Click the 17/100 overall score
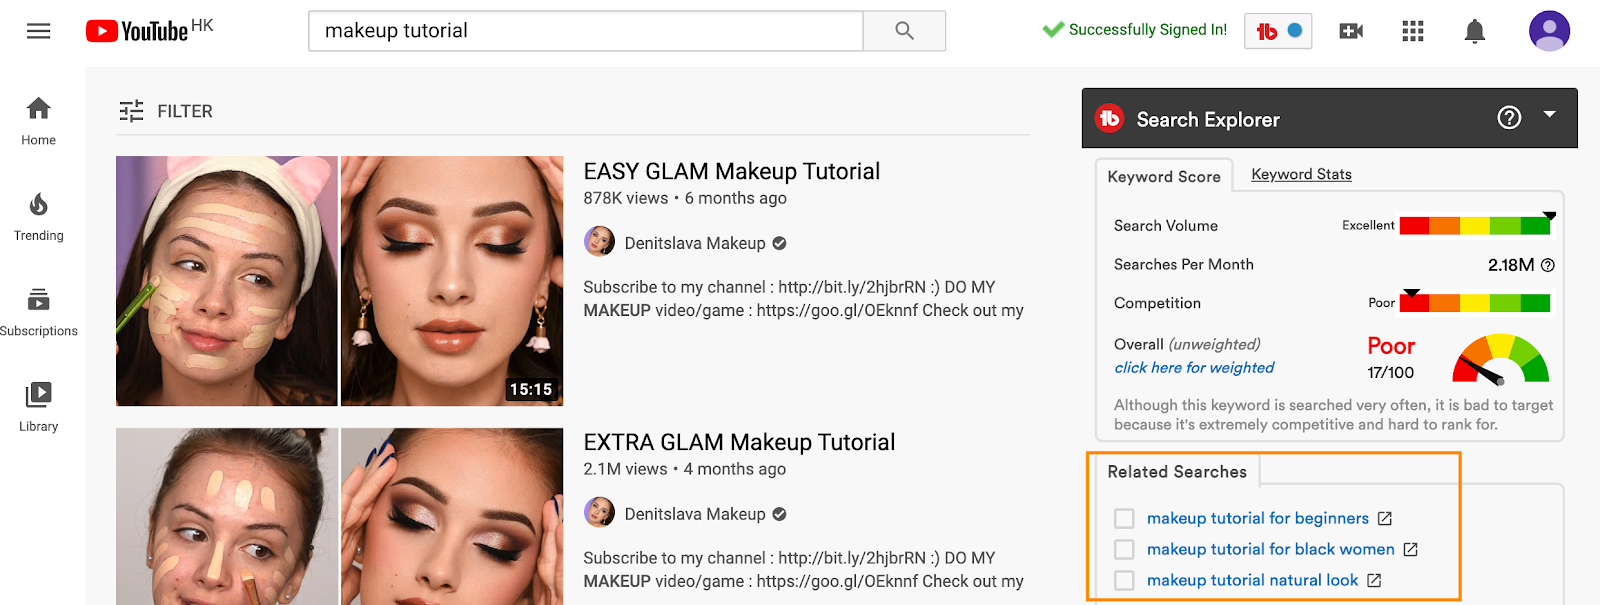 coord(1390,373)
